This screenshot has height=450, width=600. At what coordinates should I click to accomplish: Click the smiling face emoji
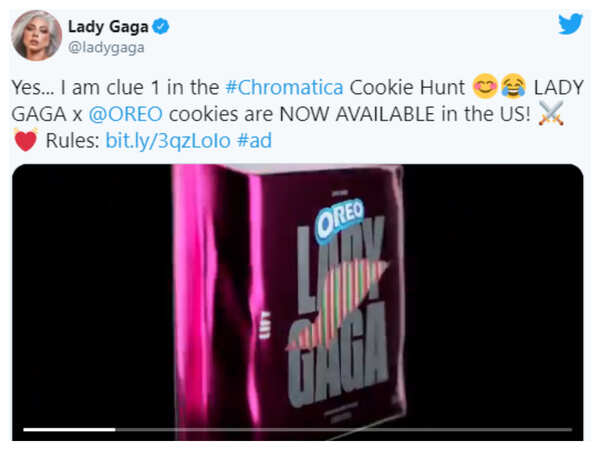click(485, 88)
